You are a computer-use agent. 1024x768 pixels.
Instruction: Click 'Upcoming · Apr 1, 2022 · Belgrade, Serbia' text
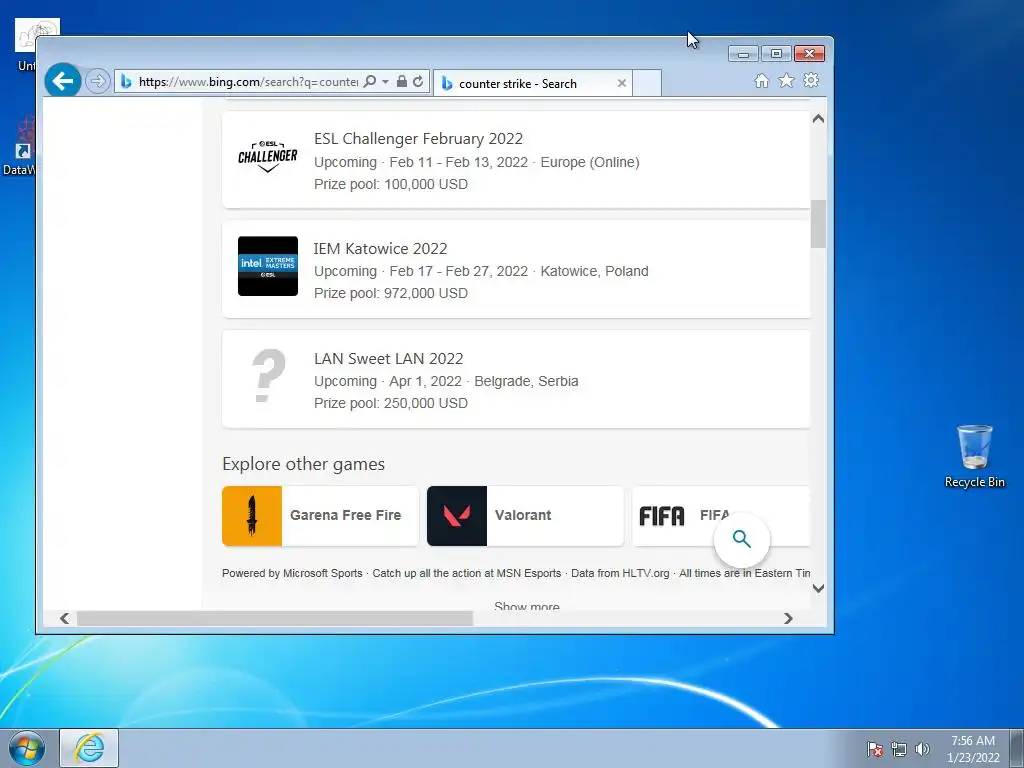point(446,381)
